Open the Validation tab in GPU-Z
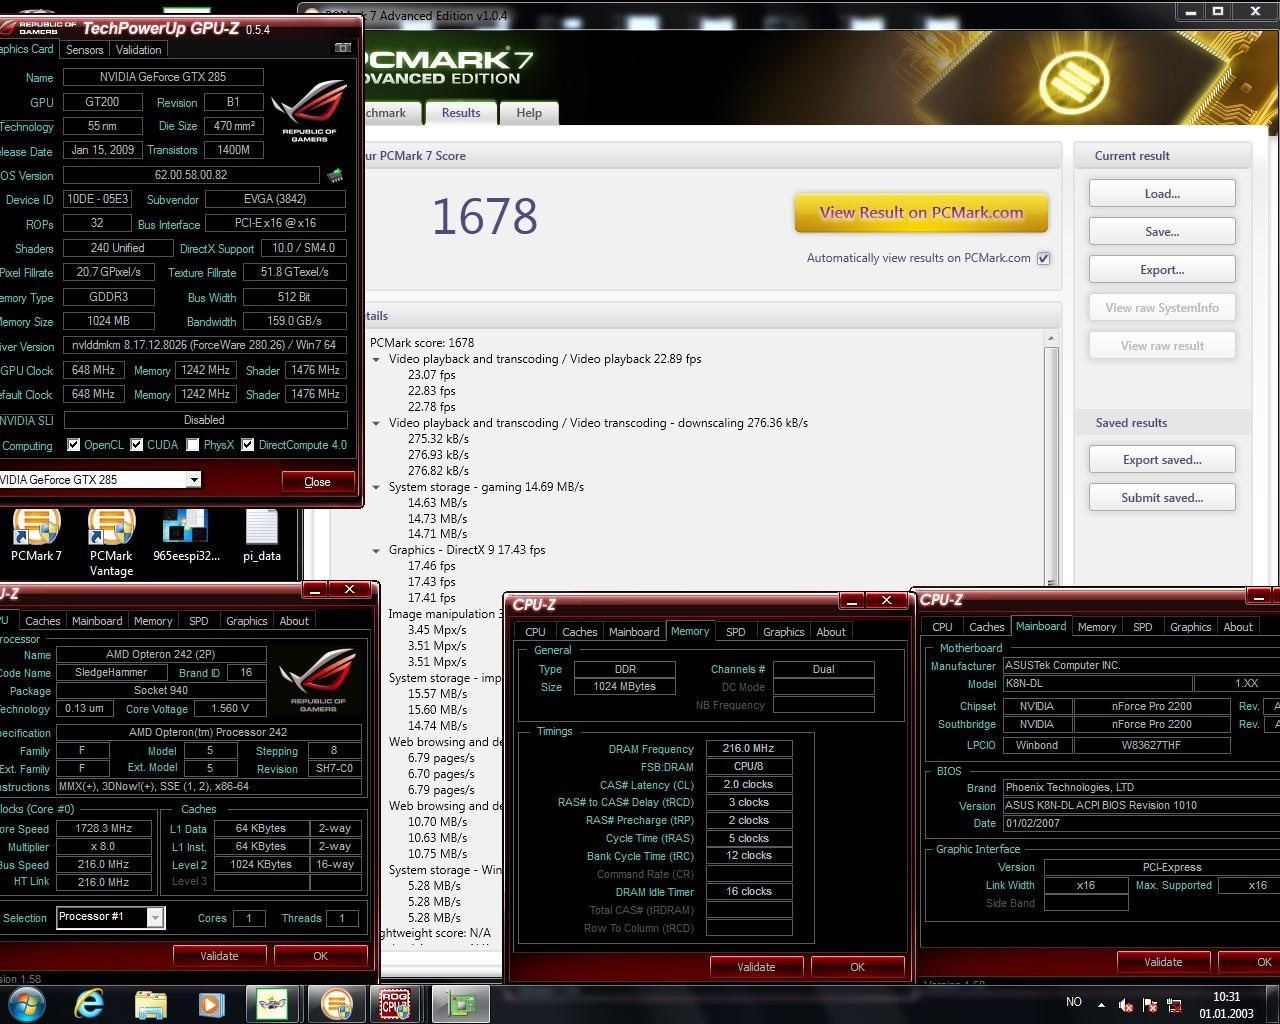Screen dimensions: 1280x1024 pos(138,49)
